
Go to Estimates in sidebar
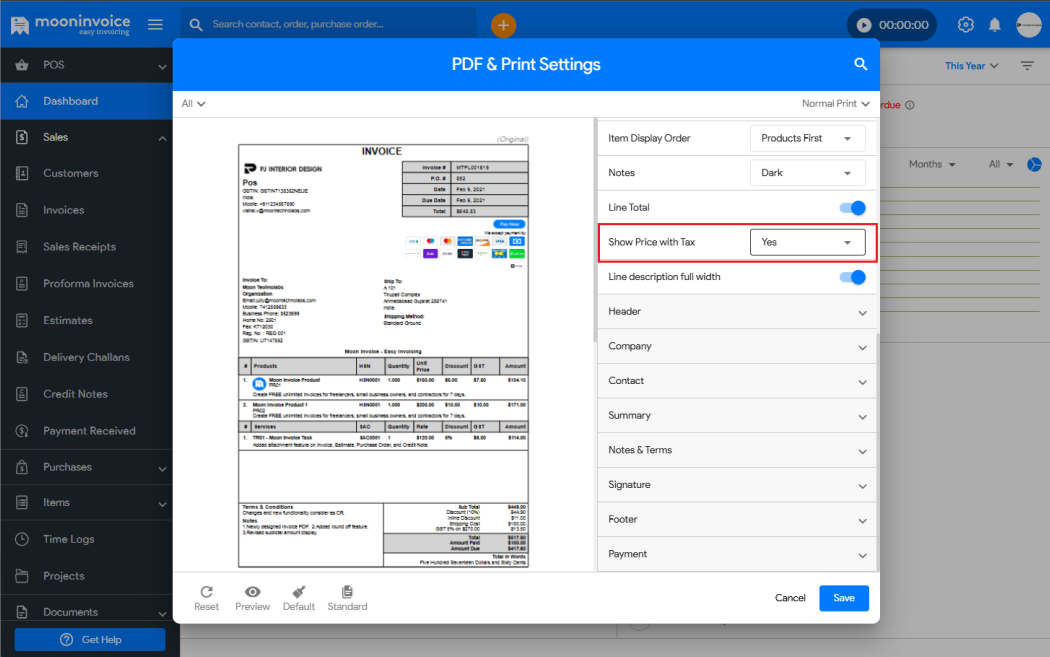click(67, 320)
